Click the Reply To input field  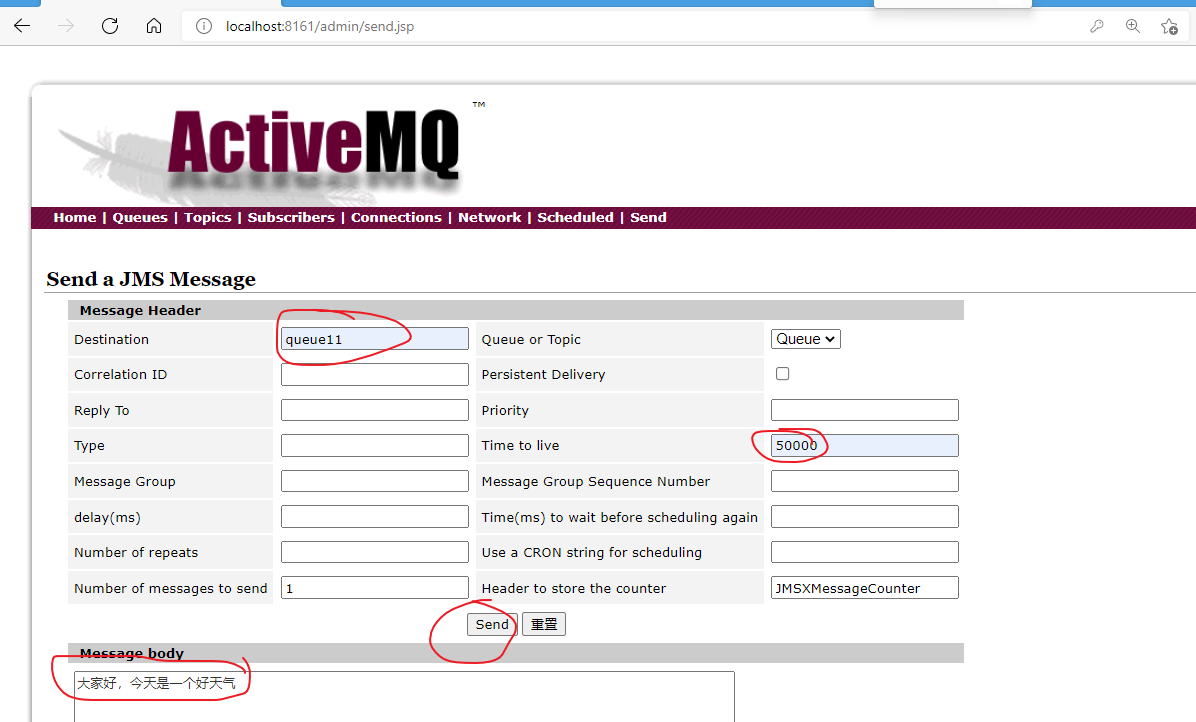pyautogui.click(x=375, y=409)
